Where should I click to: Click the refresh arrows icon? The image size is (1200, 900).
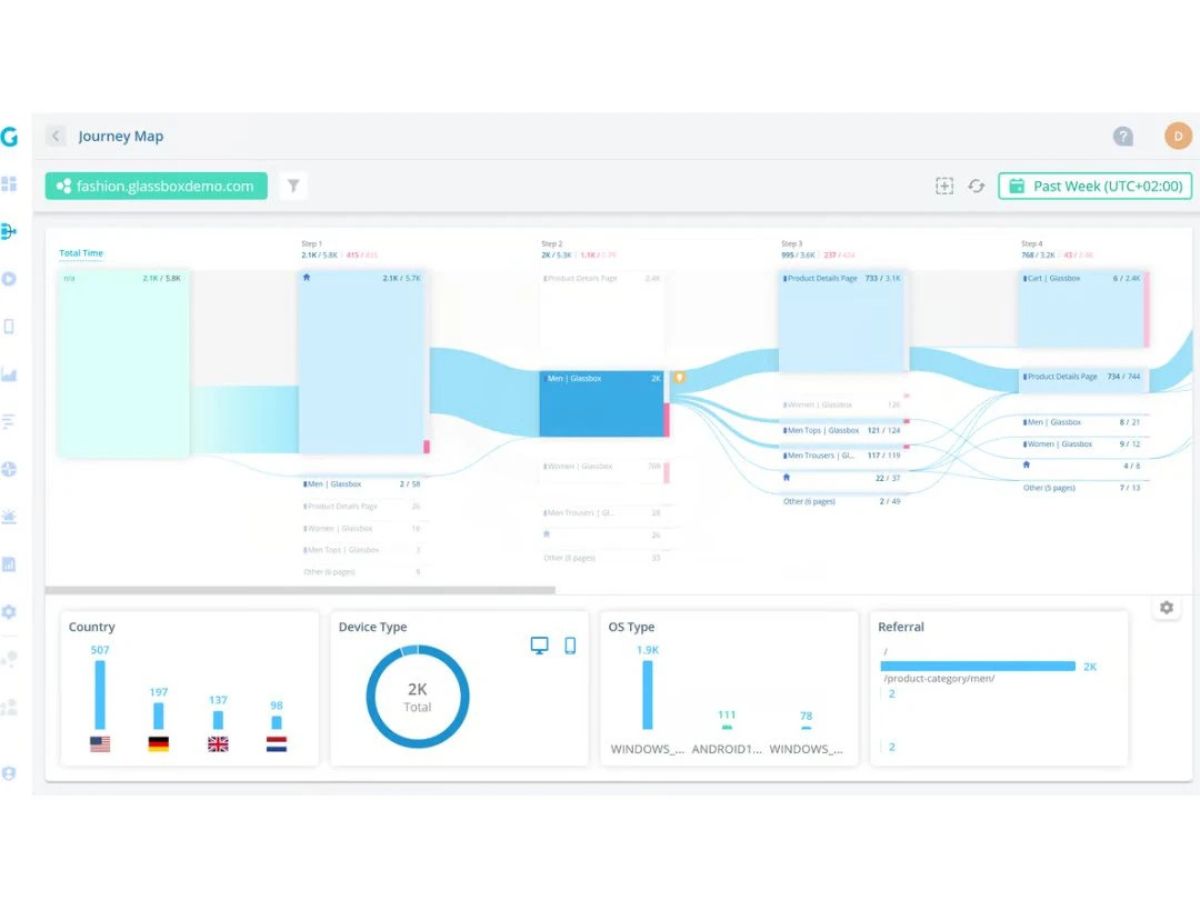click(977, 186)
